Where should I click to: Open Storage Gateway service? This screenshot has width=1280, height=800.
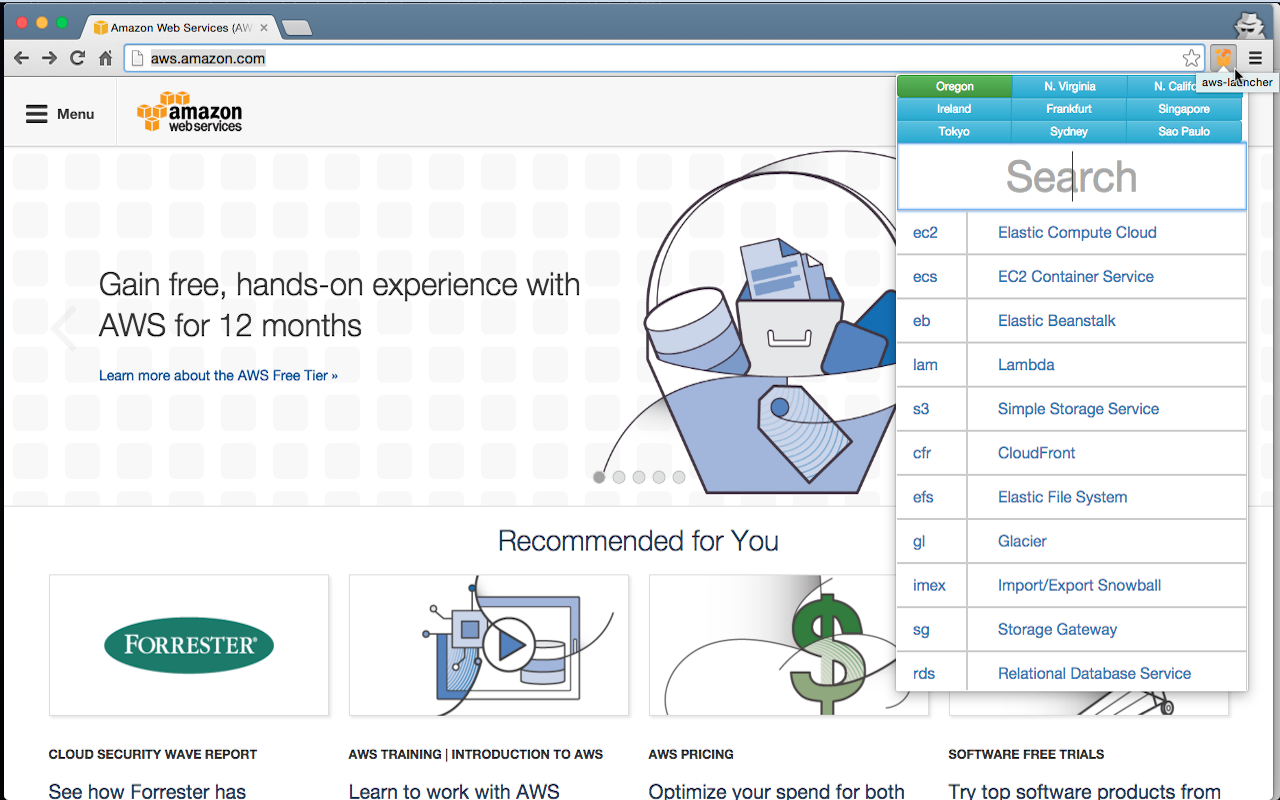[x=1107, y=629]
